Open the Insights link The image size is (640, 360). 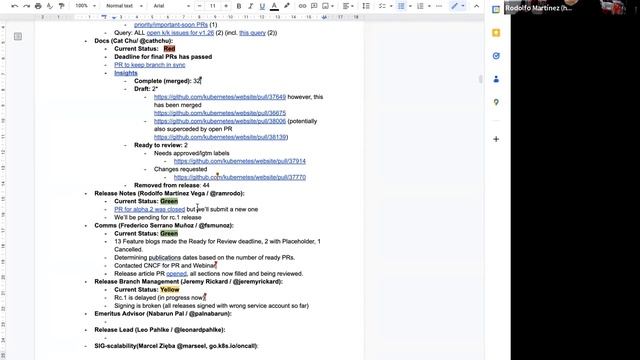(x=126, y=73)
